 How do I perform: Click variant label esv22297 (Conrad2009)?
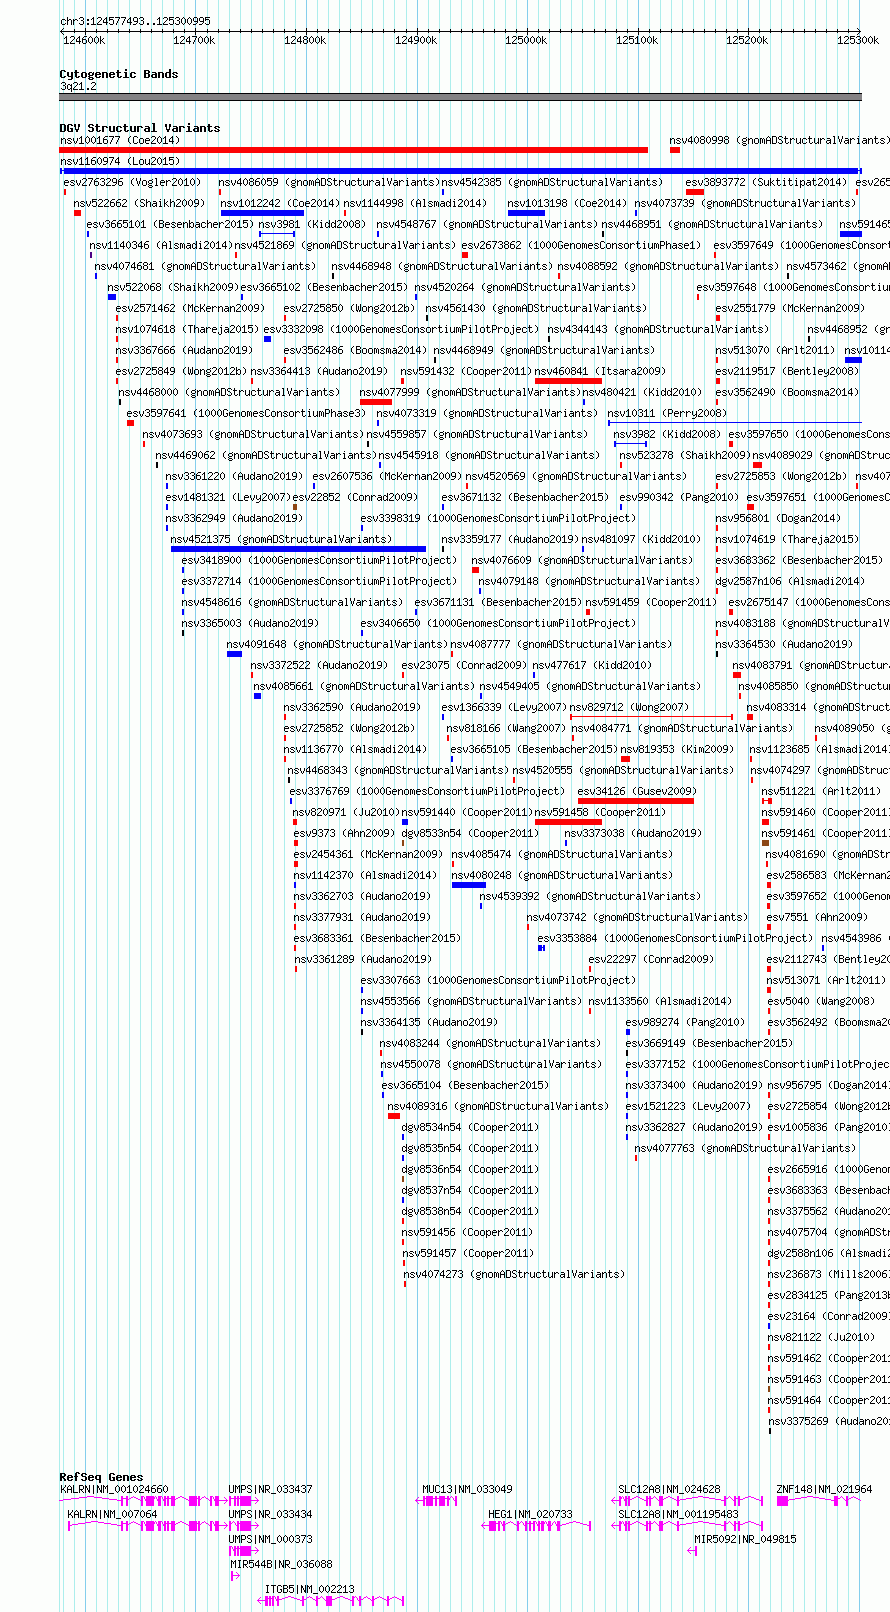651,959
